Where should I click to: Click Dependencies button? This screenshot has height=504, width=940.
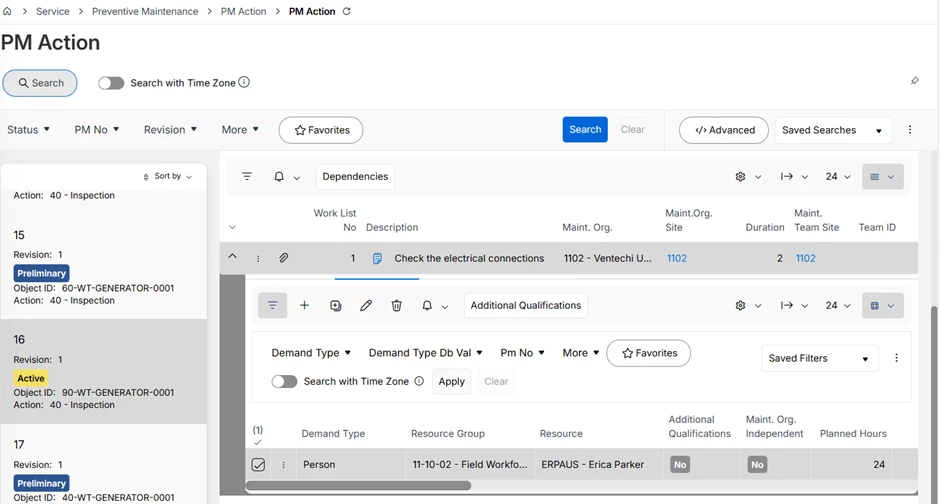355,177
